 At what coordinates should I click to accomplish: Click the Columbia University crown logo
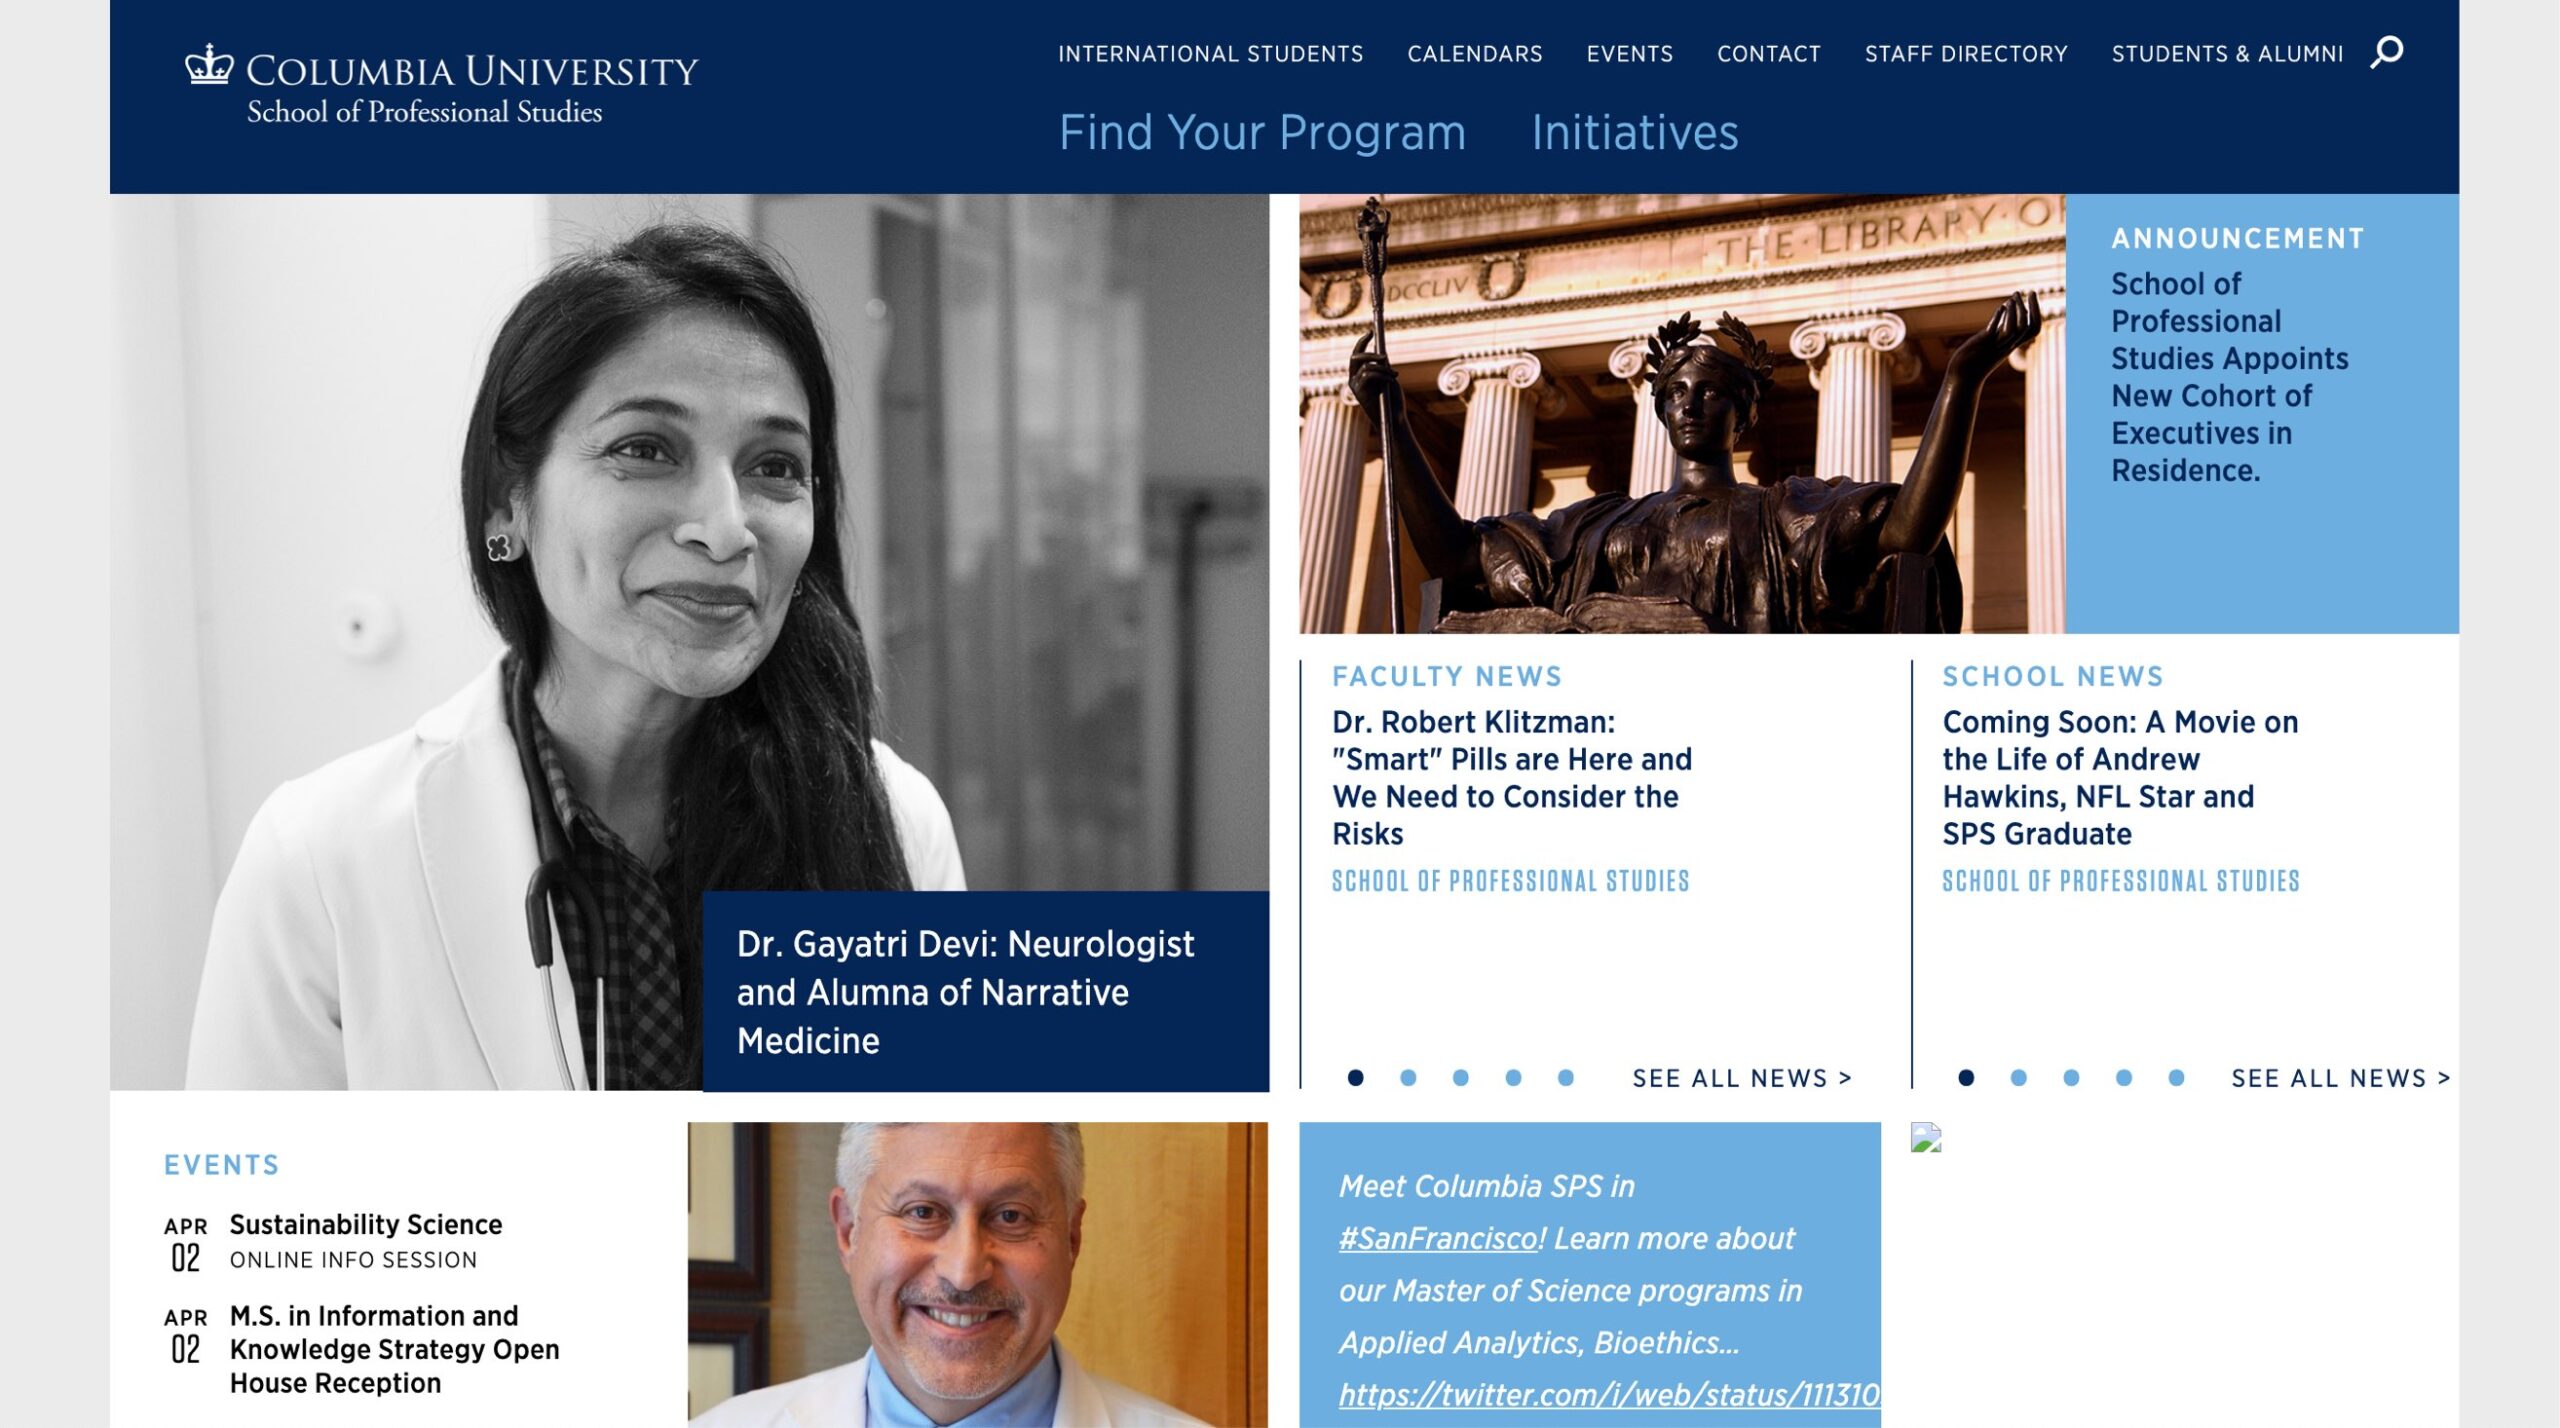point(209,65)
